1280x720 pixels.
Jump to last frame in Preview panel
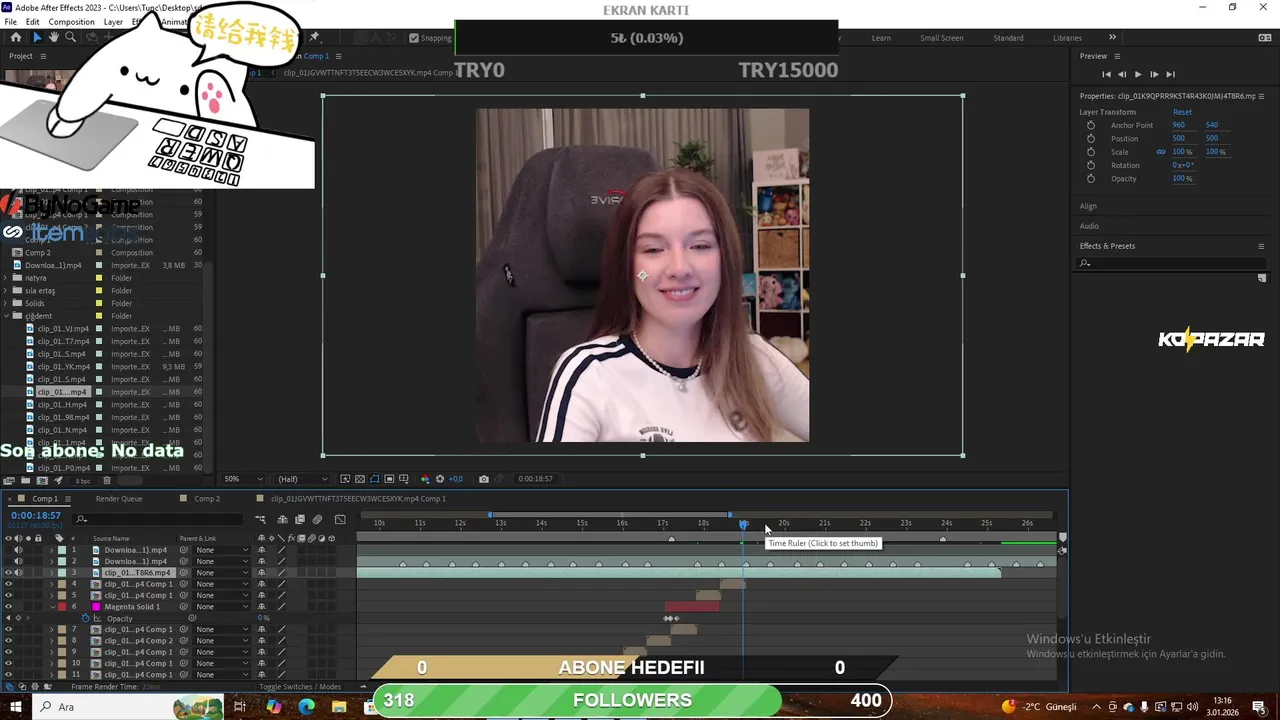click(1170, 74)
